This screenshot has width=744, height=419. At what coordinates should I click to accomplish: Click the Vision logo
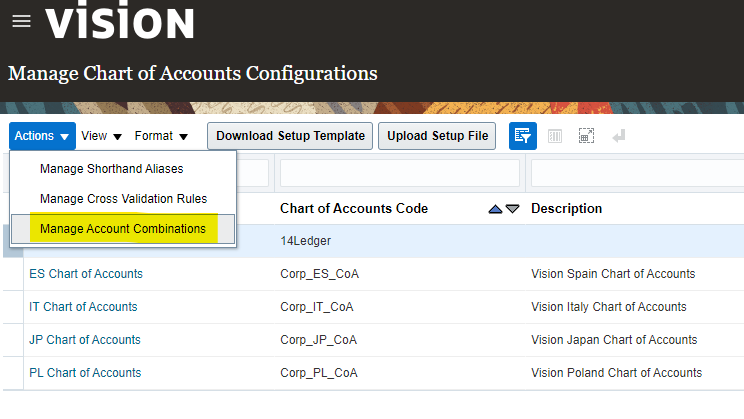[x=120, y=22]
